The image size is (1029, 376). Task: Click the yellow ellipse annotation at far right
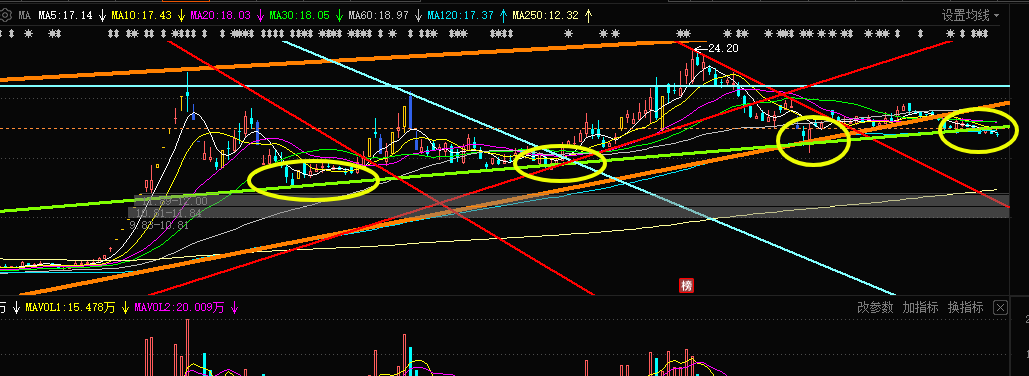(x=978, y=129)
